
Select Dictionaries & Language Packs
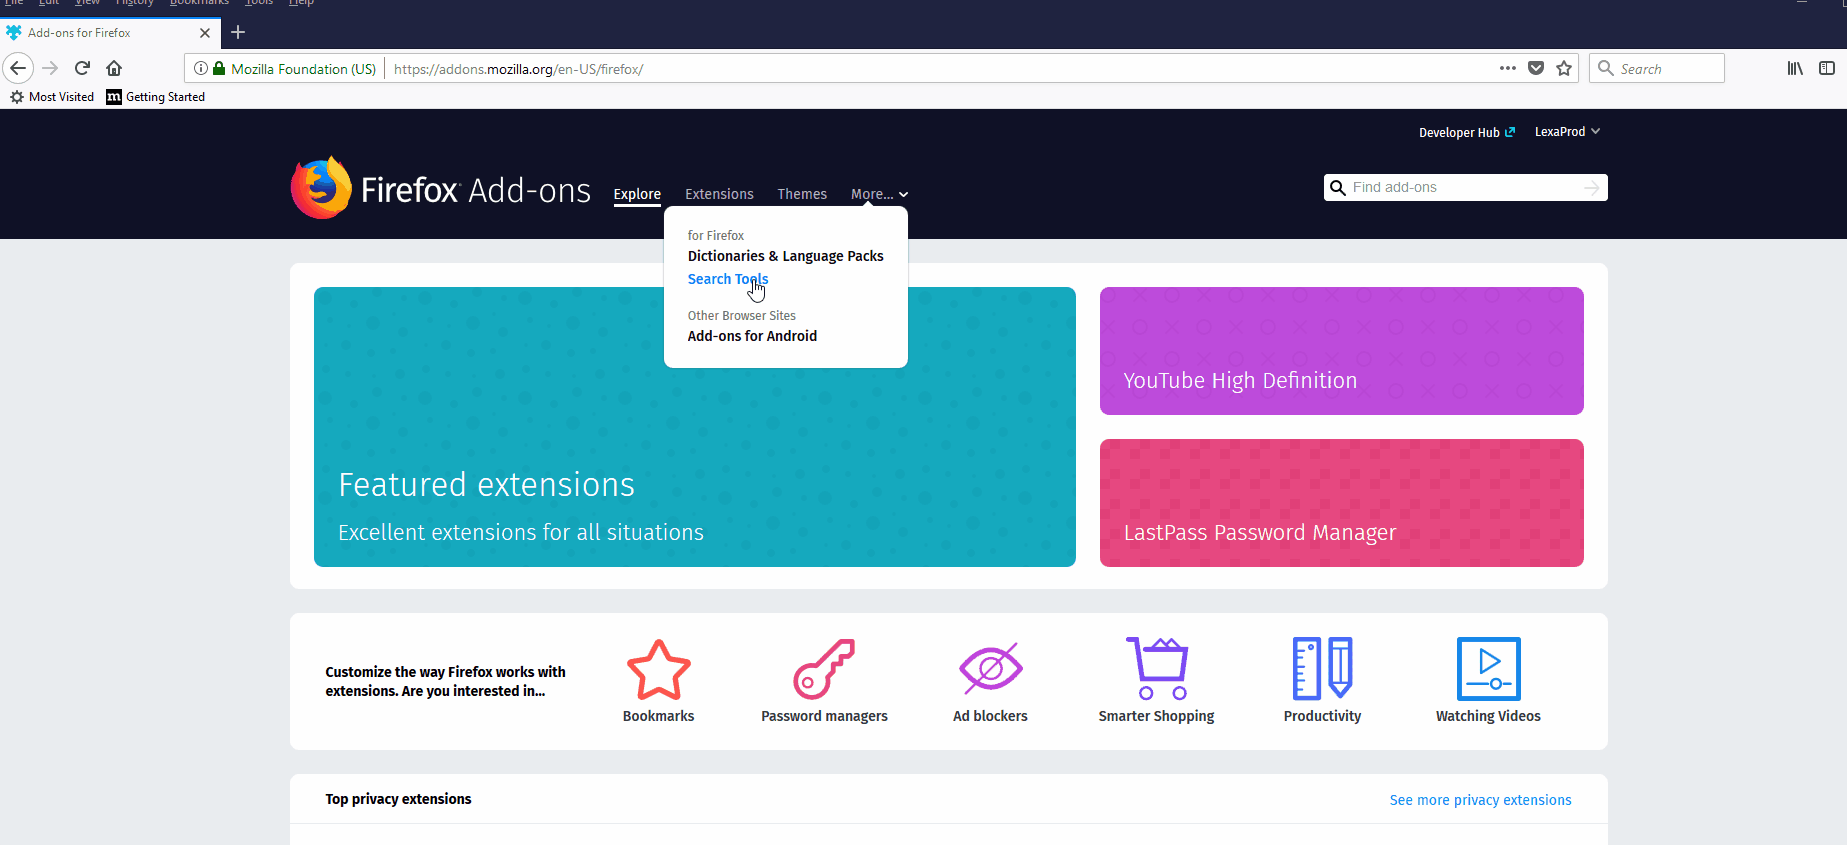coord(786,256)
